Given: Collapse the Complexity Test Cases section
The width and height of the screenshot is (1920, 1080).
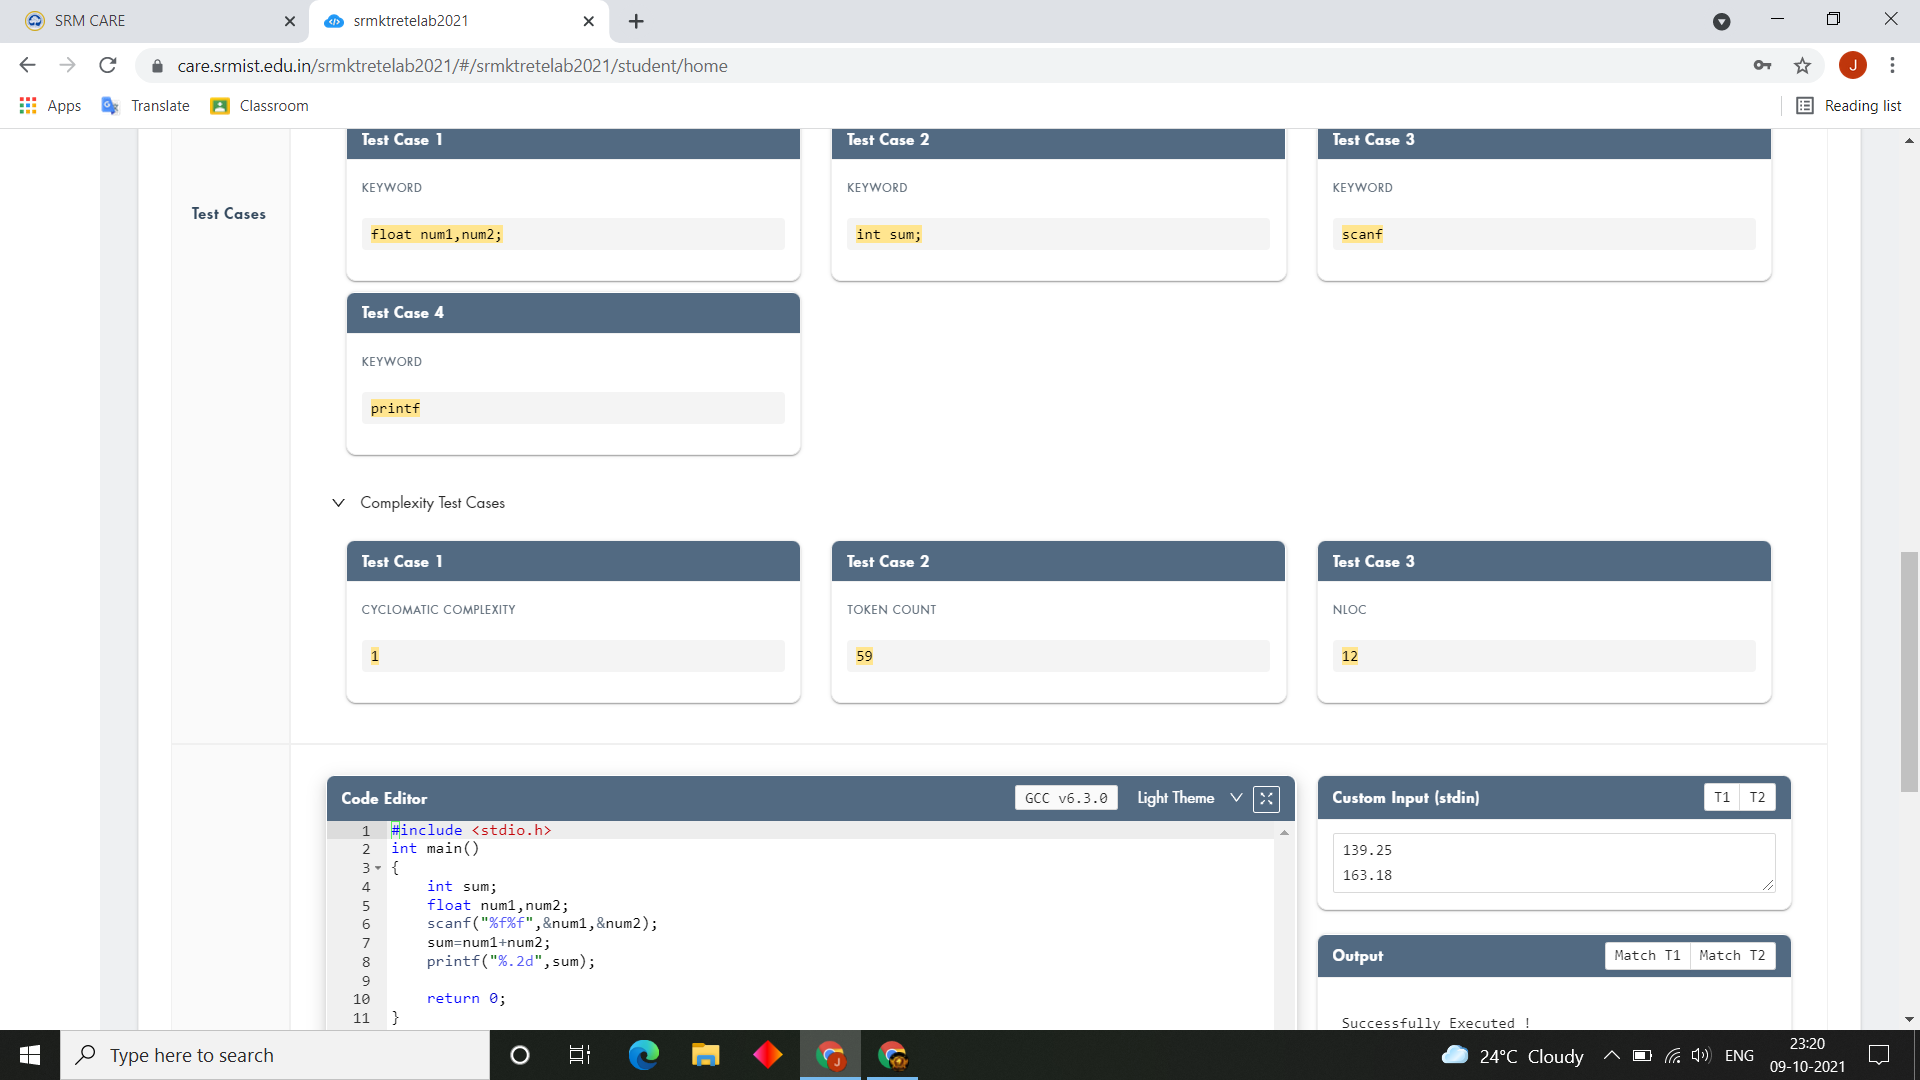Looking at the screenshot, I should pyautogui.click(x=339, y=502).
